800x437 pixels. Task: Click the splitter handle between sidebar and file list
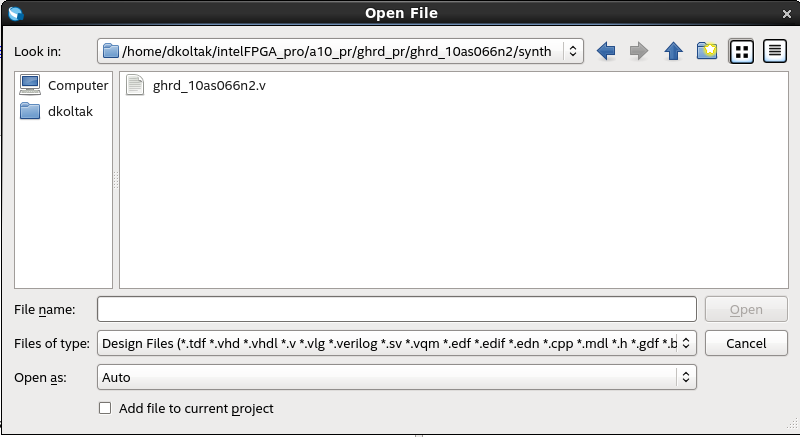click(x=116, y=180)
